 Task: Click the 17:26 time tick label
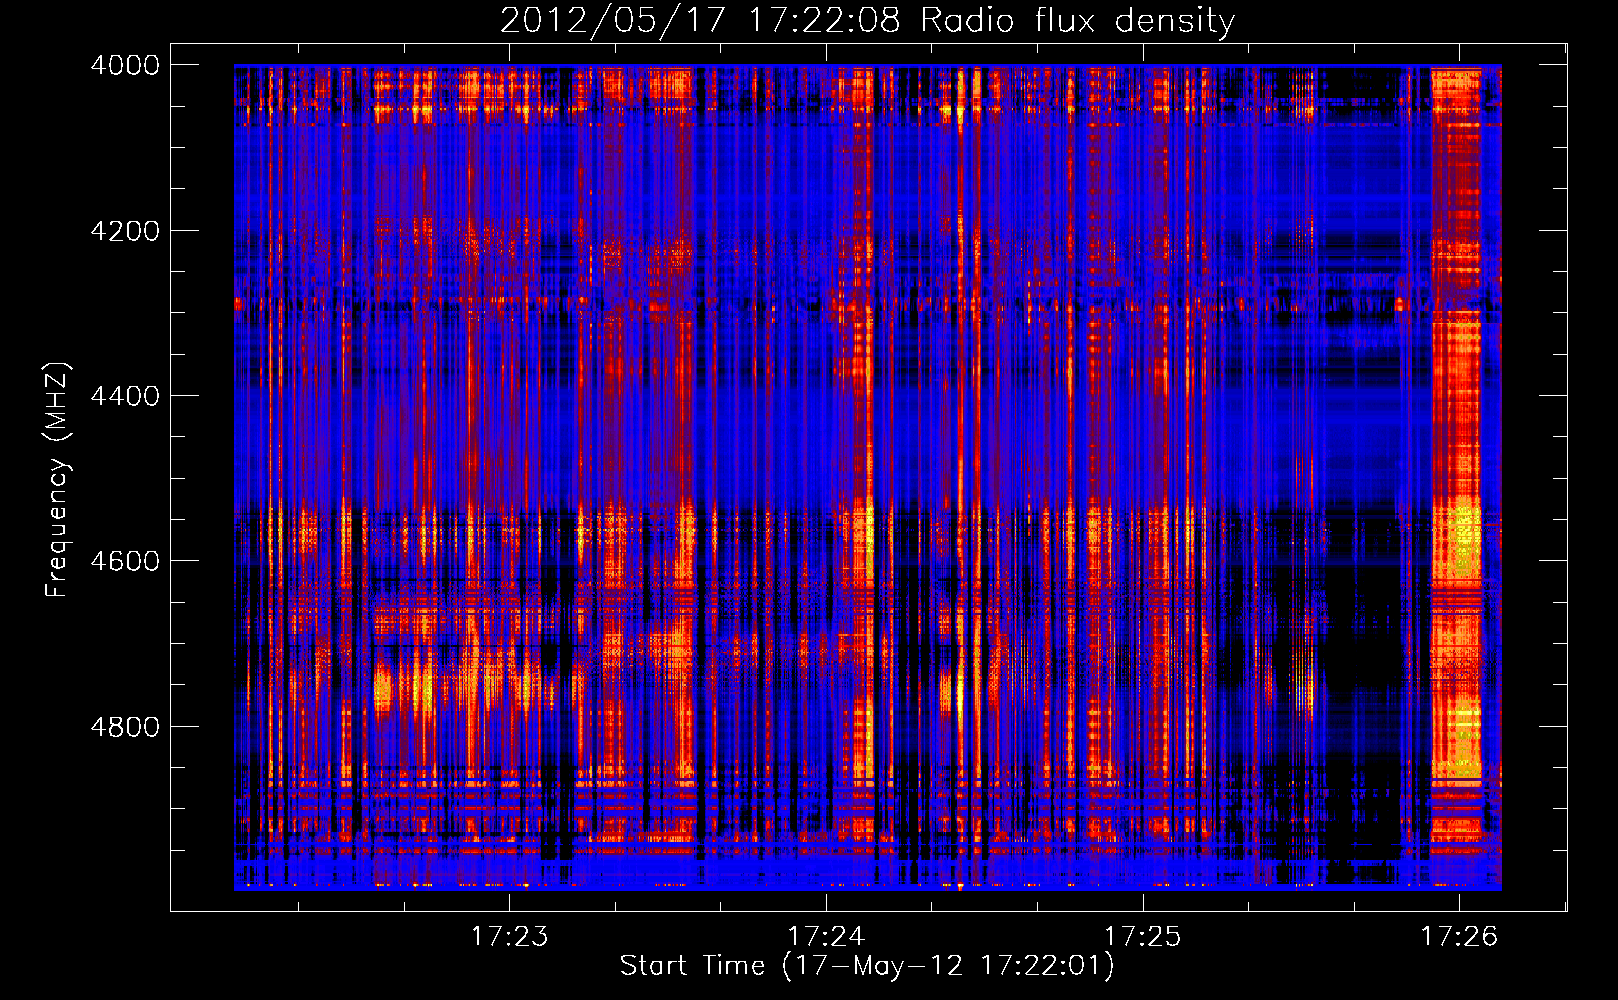(1459, 936)
